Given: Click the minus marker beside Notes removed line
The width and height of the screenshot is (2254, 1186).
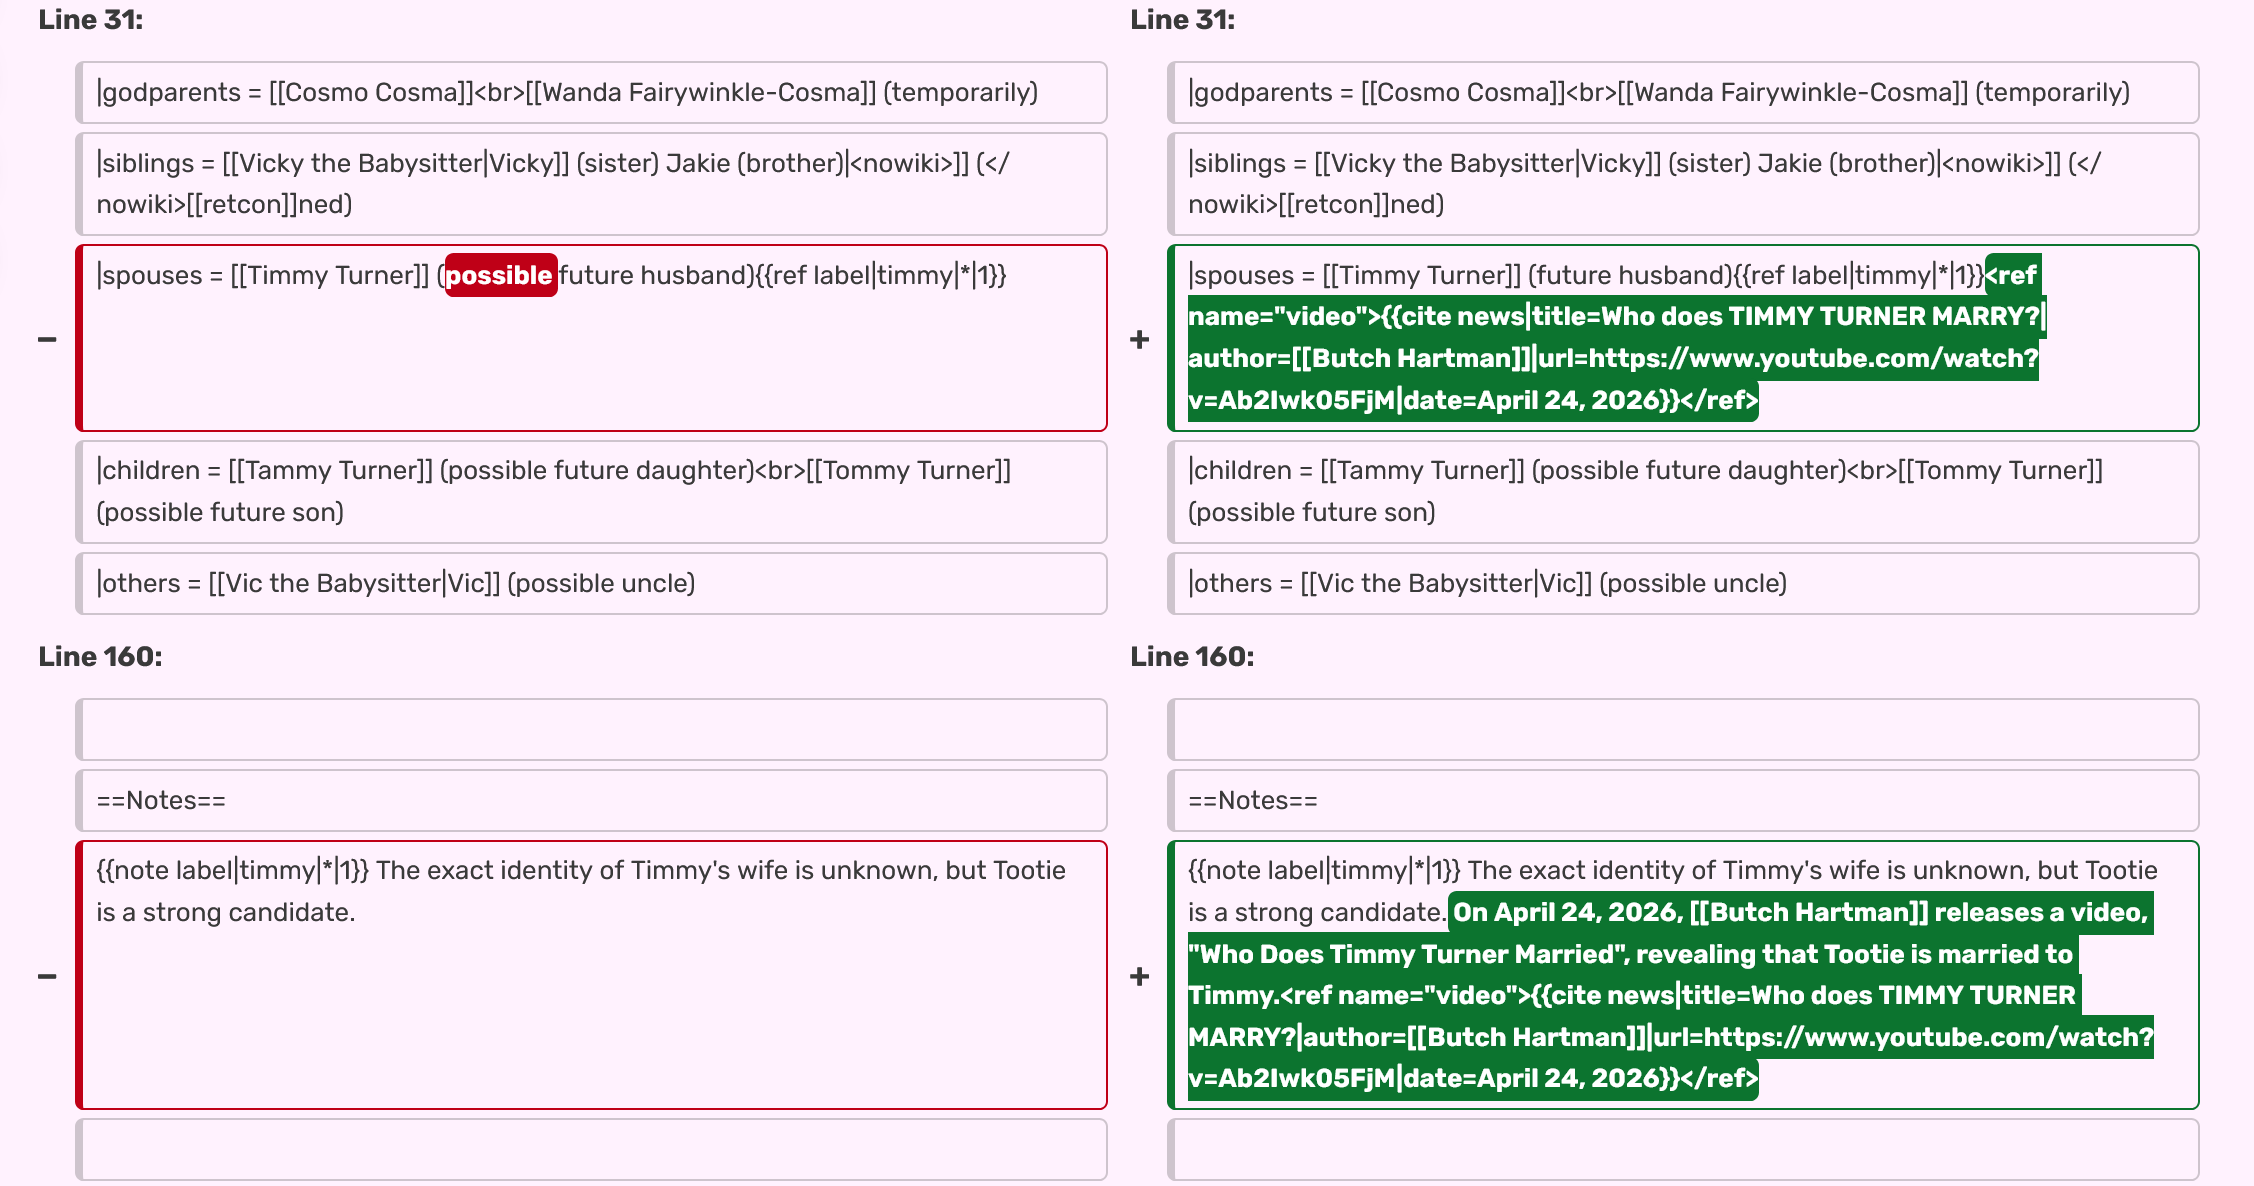Looking at the screenshot, I should [47, 976].
